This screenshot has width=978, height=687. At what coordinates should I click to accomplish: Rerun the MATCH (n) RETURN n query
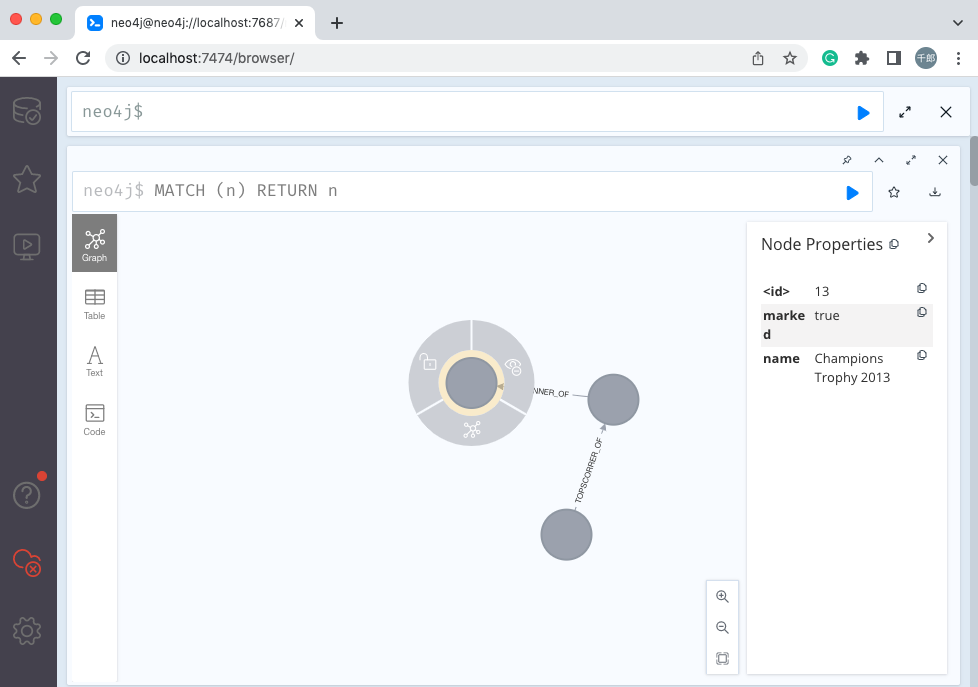point(852,192)
